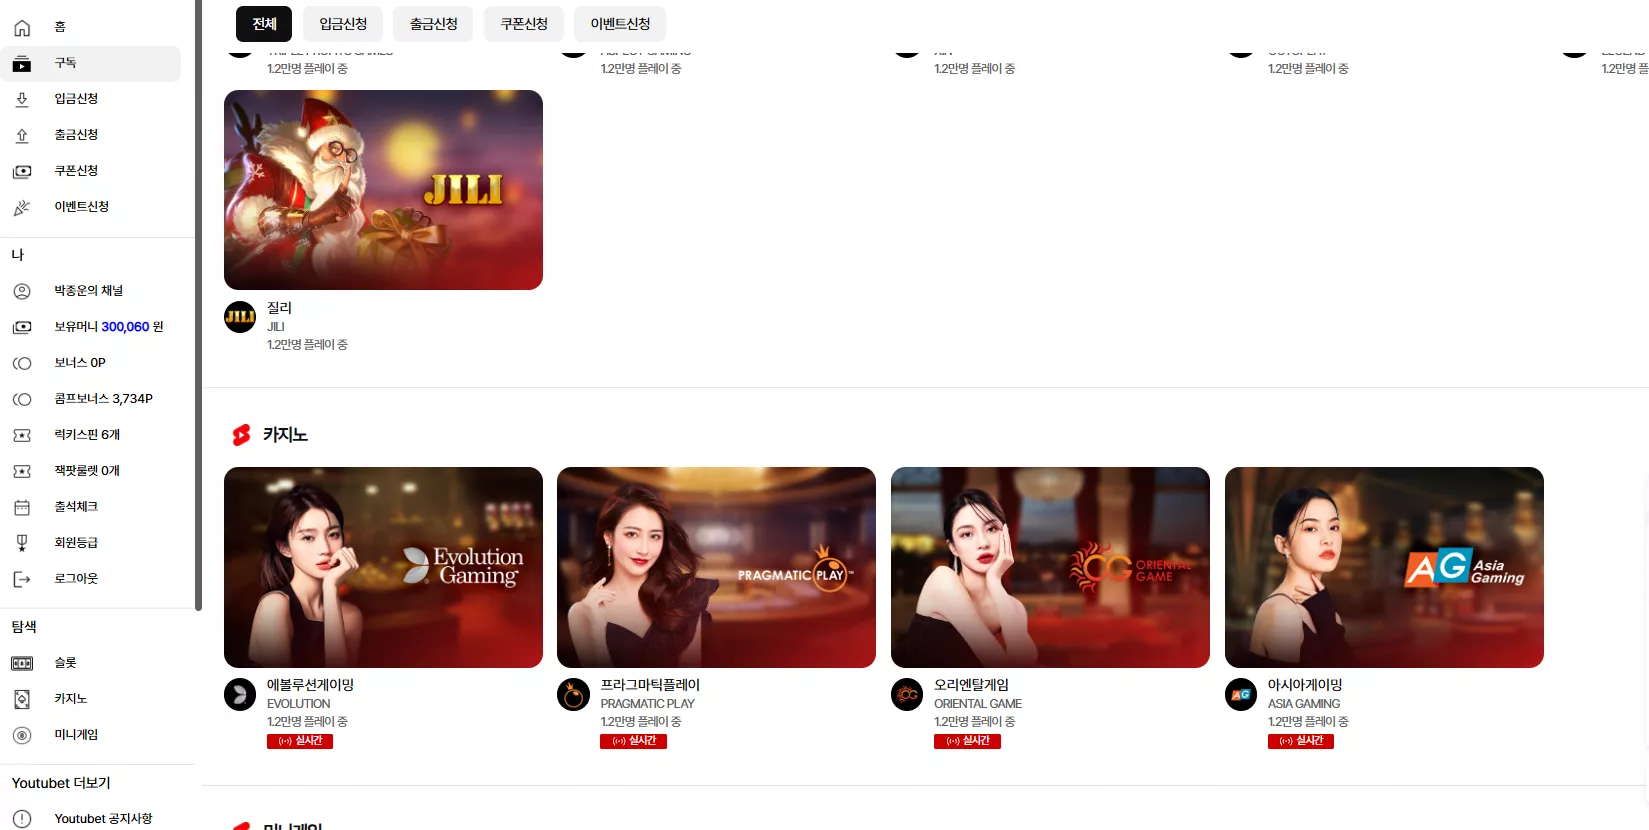Click the 오리엔탈게임 title link

971,685
